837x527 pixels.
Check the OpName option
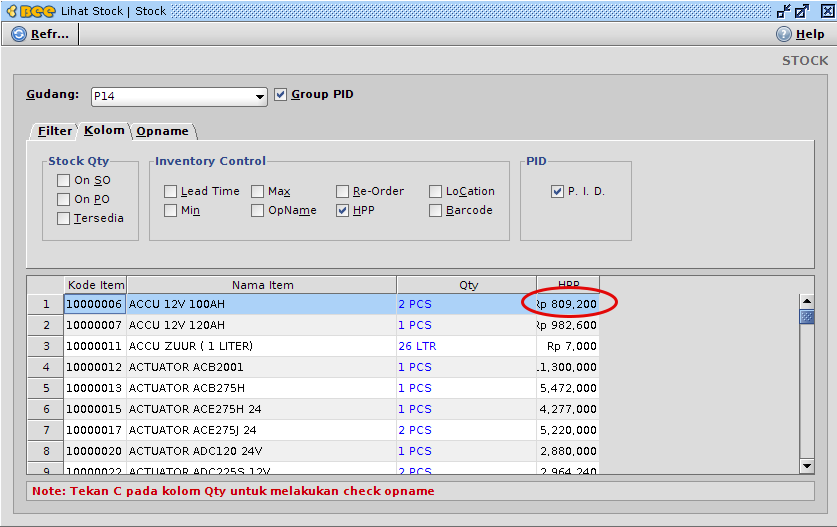click(x=257, y=210)
